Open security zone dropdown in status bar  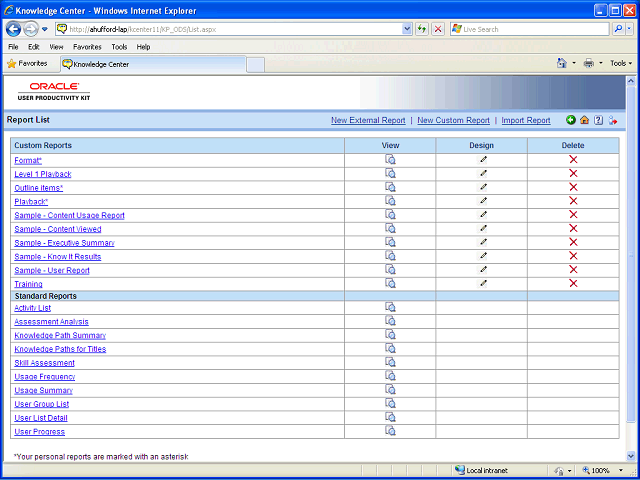pos(567,470)
